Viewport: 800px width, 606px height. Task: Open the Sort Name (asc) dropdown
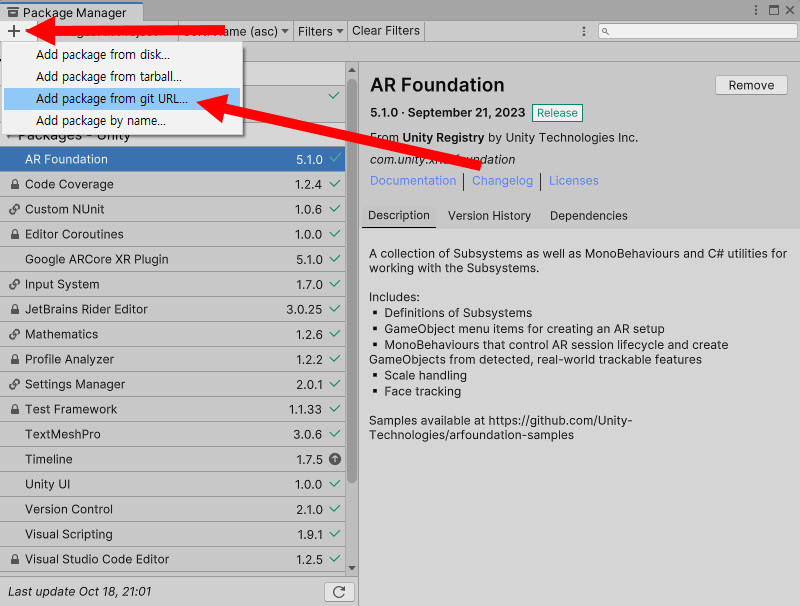pyautogui.click(x=235, y=31)
